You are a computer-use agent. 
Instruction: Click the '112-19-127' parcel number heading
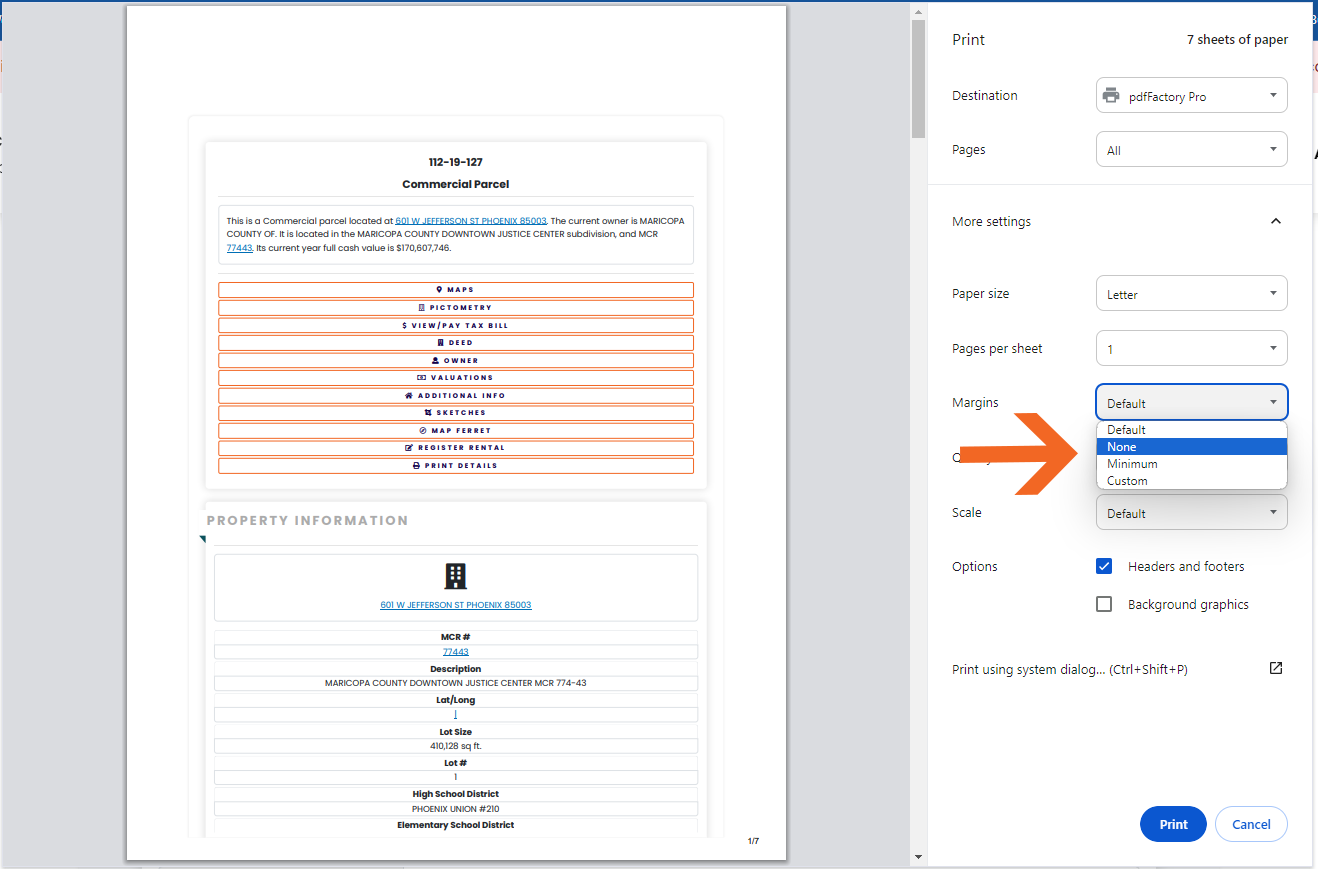coord(456,162)
